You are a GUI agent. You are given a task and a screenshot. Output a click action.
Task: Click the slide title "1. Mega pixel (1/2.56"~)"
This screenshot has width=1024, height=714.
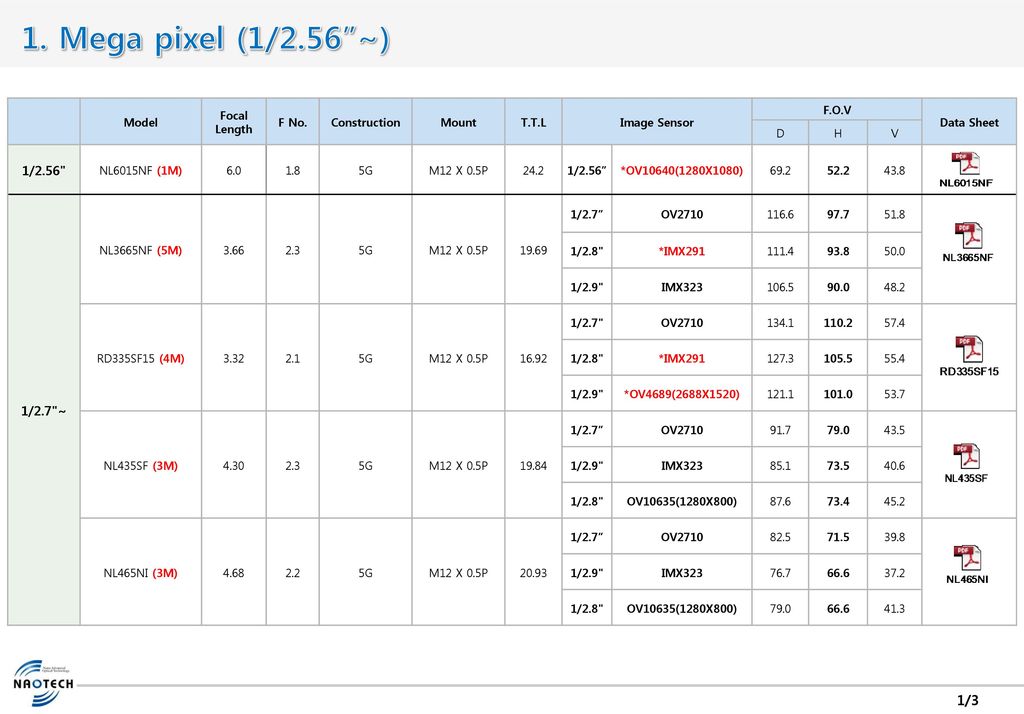click(x=206, y=39)
